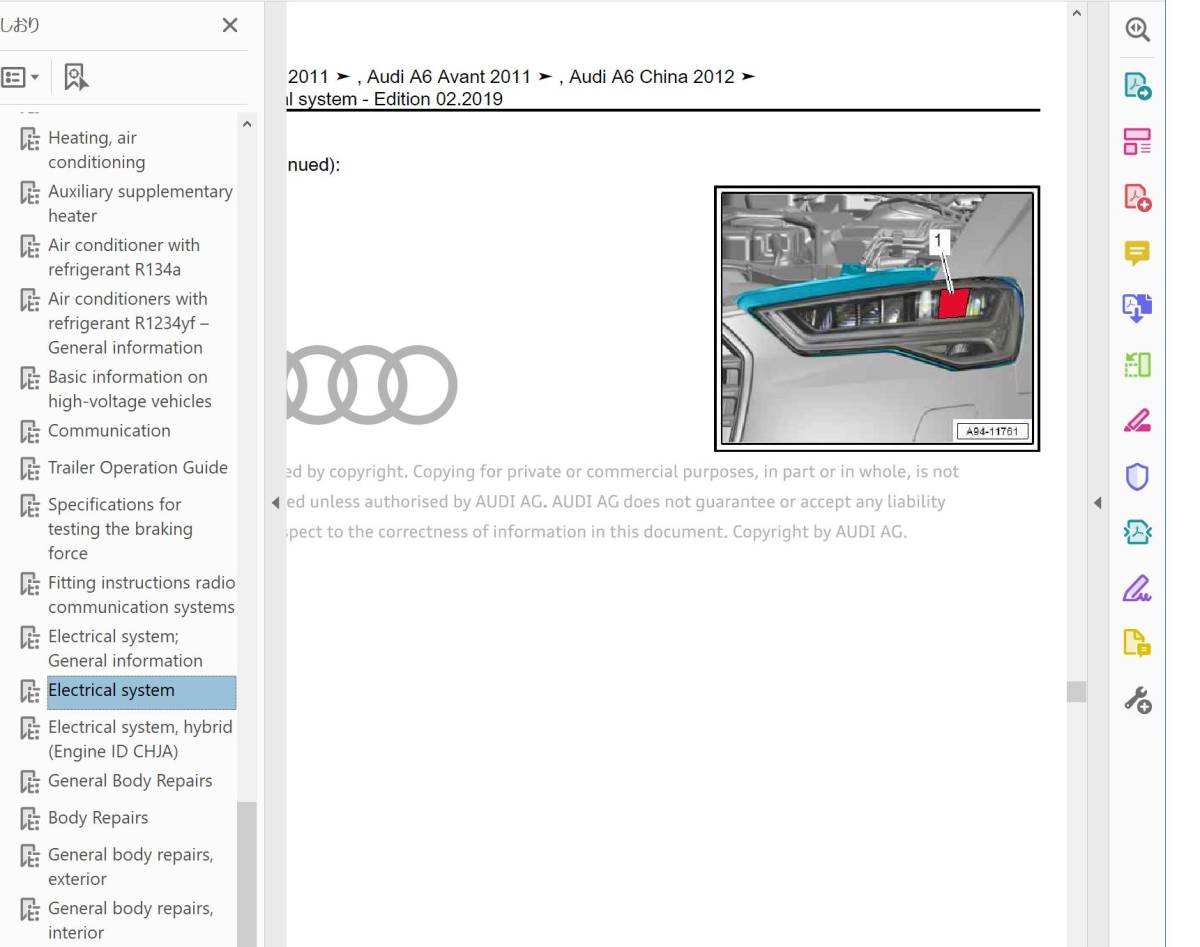Close the bookmarks panel

[x=229, y=26]
